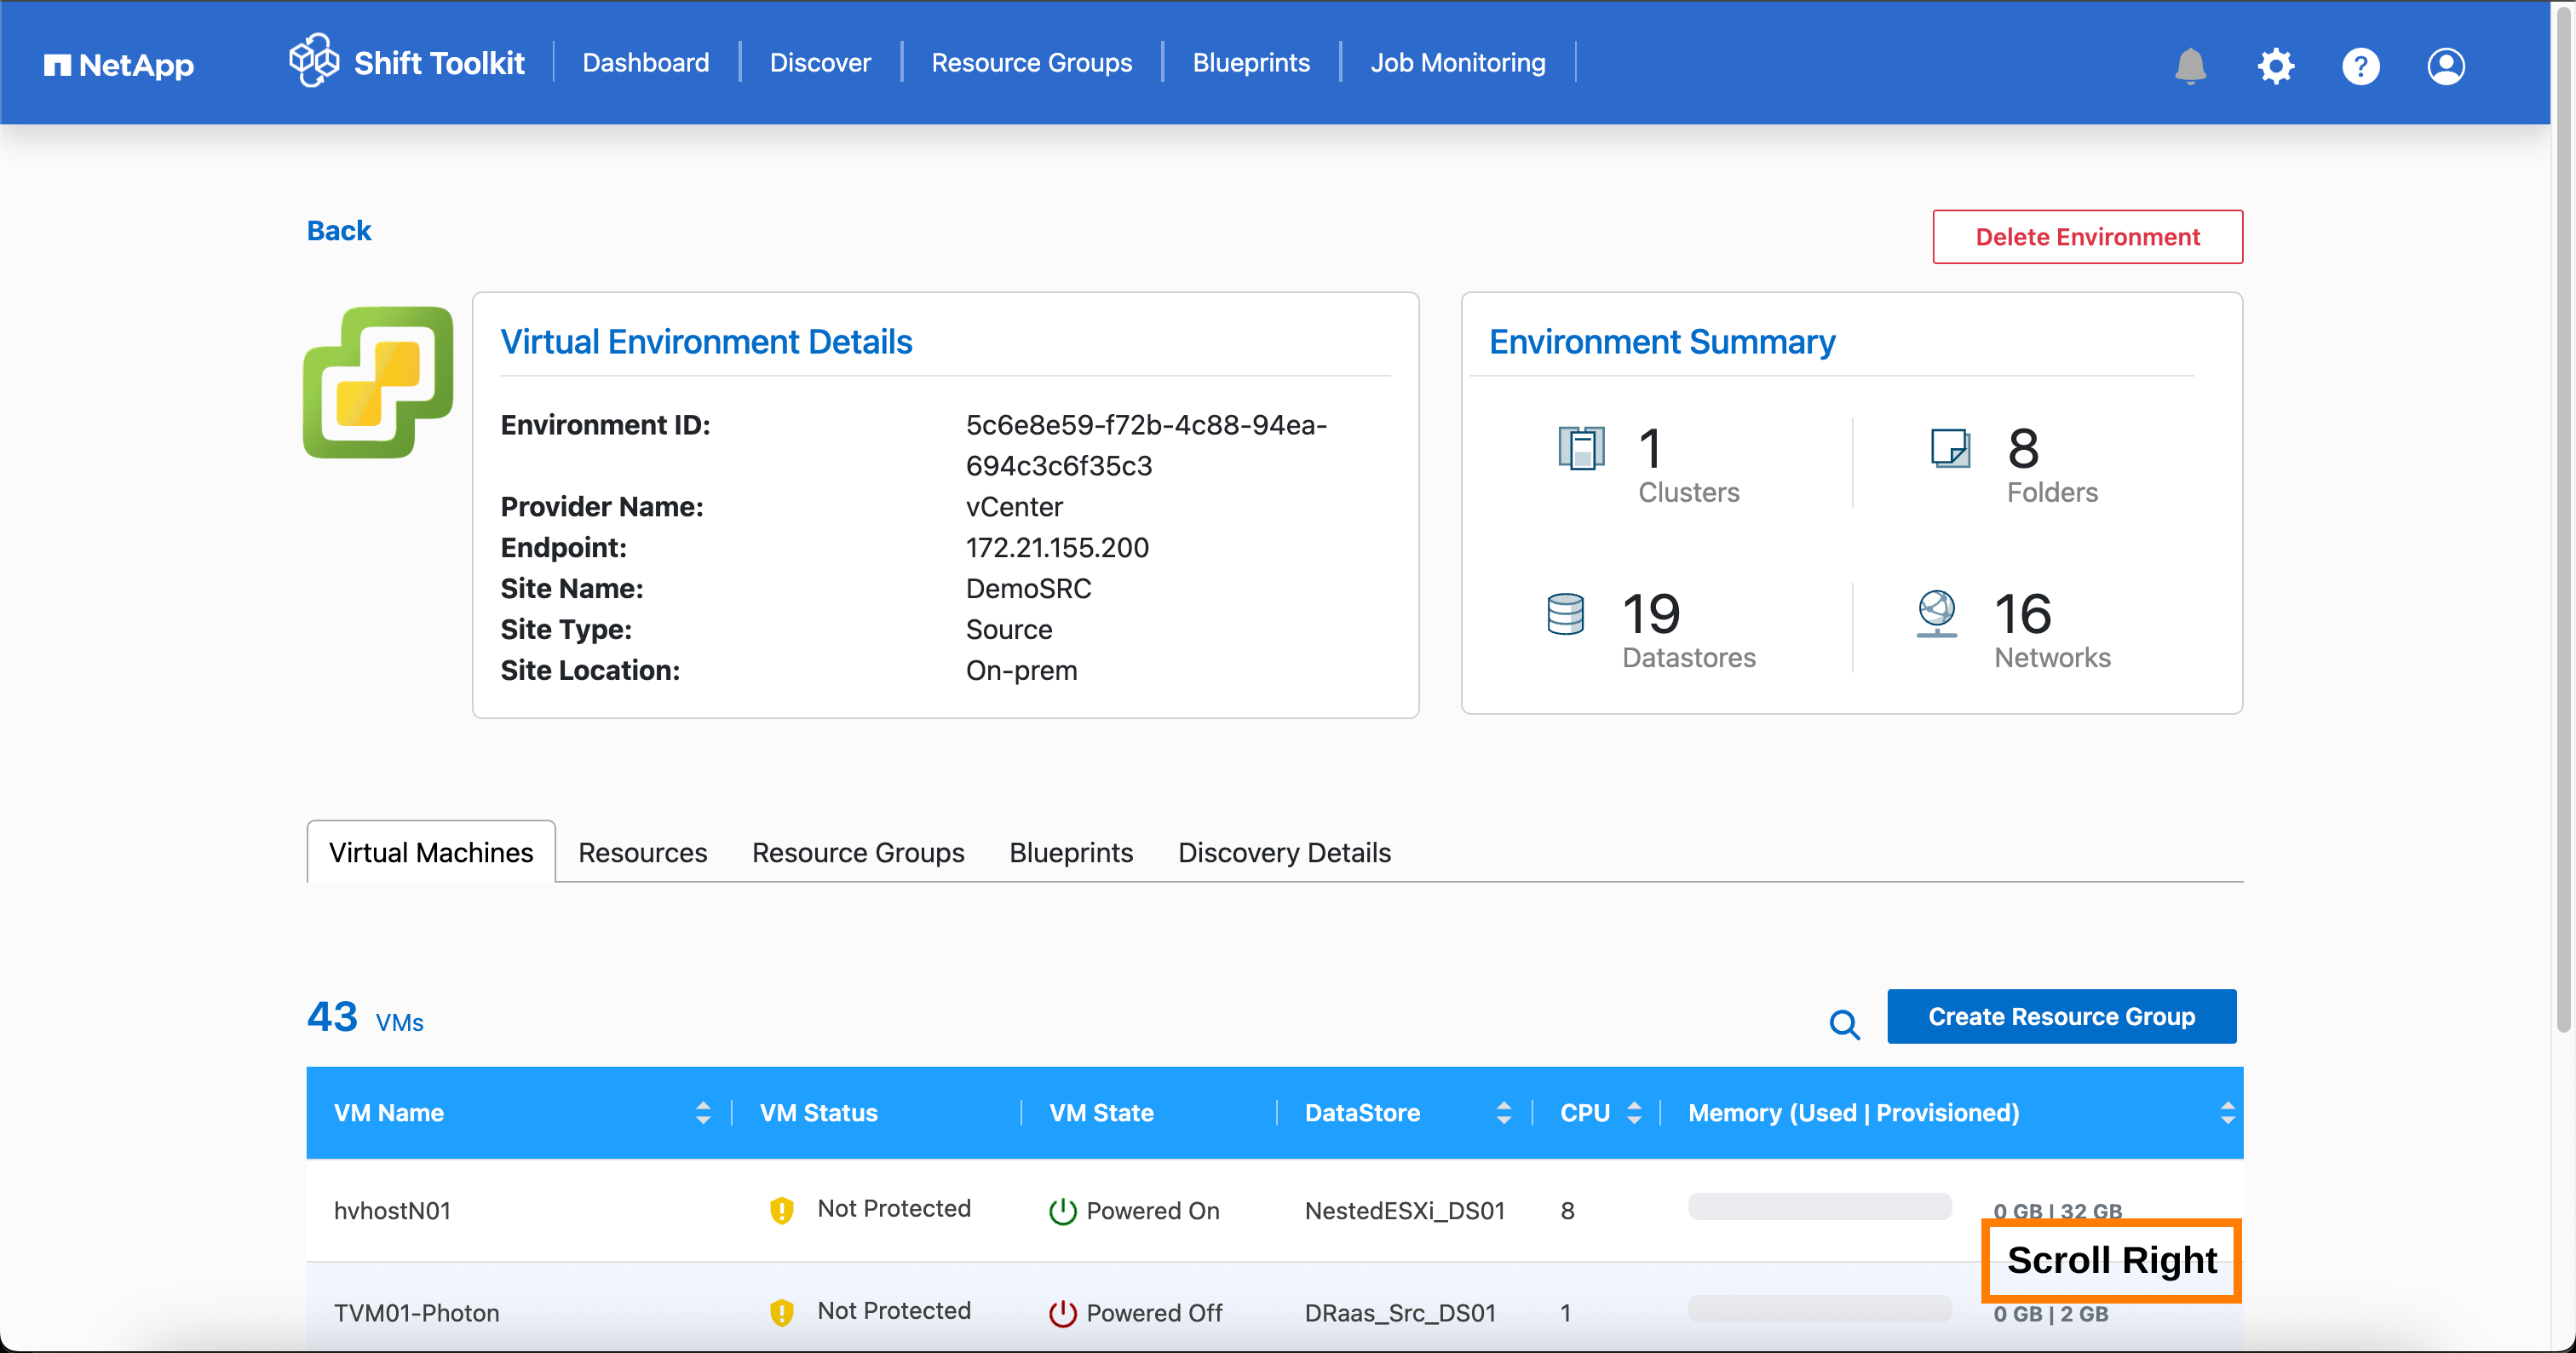Click TVM01-Photon Not Protected shield icon
Screen dimensions: 2576x1353
tap(781, 1313)
